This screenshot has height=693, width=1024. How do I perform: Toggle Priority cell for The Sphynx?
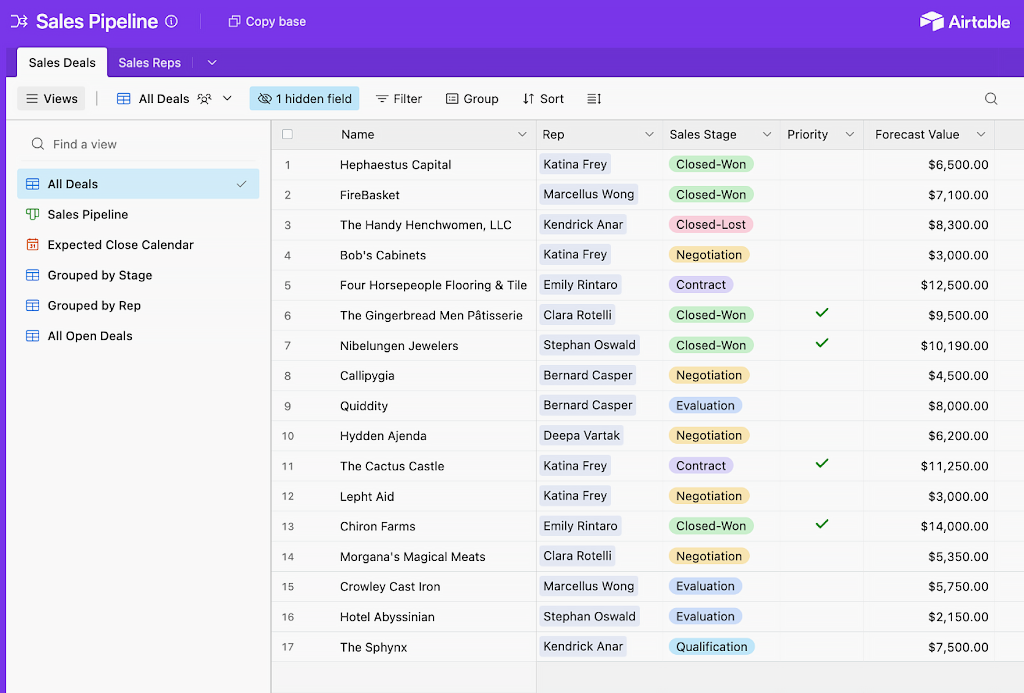822,647
